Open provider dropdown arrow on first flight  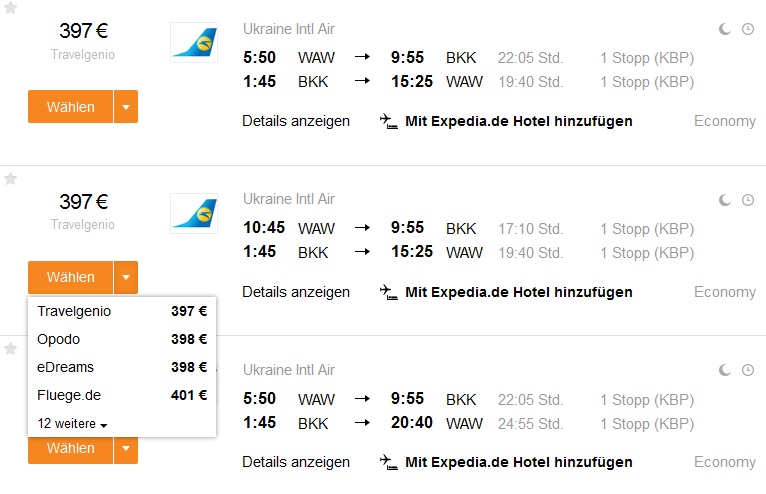click(x=126, y=107)
